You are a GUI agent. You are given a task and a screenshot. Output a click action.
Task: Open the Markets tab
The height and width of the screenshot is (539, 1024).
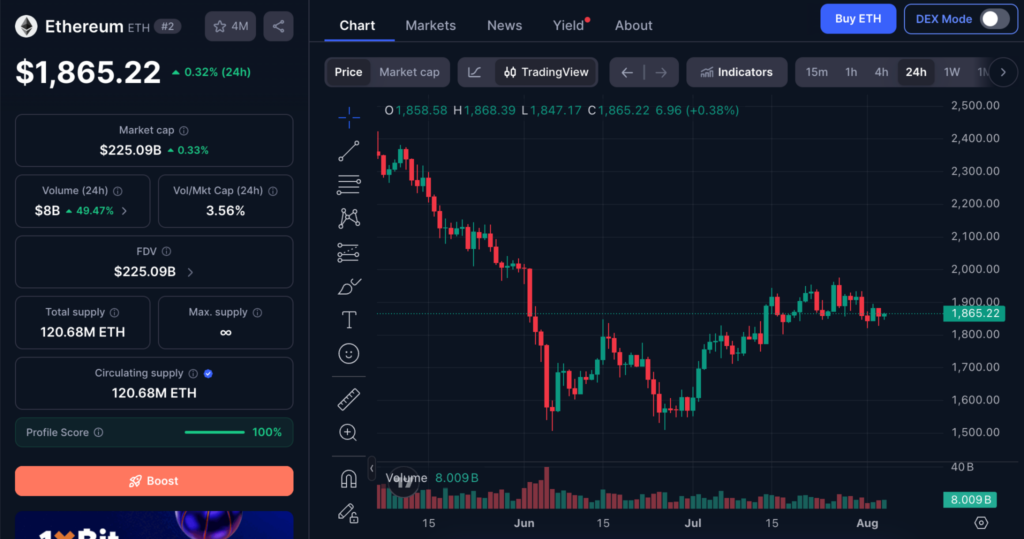pyautogui.click(x=430, y=25)
